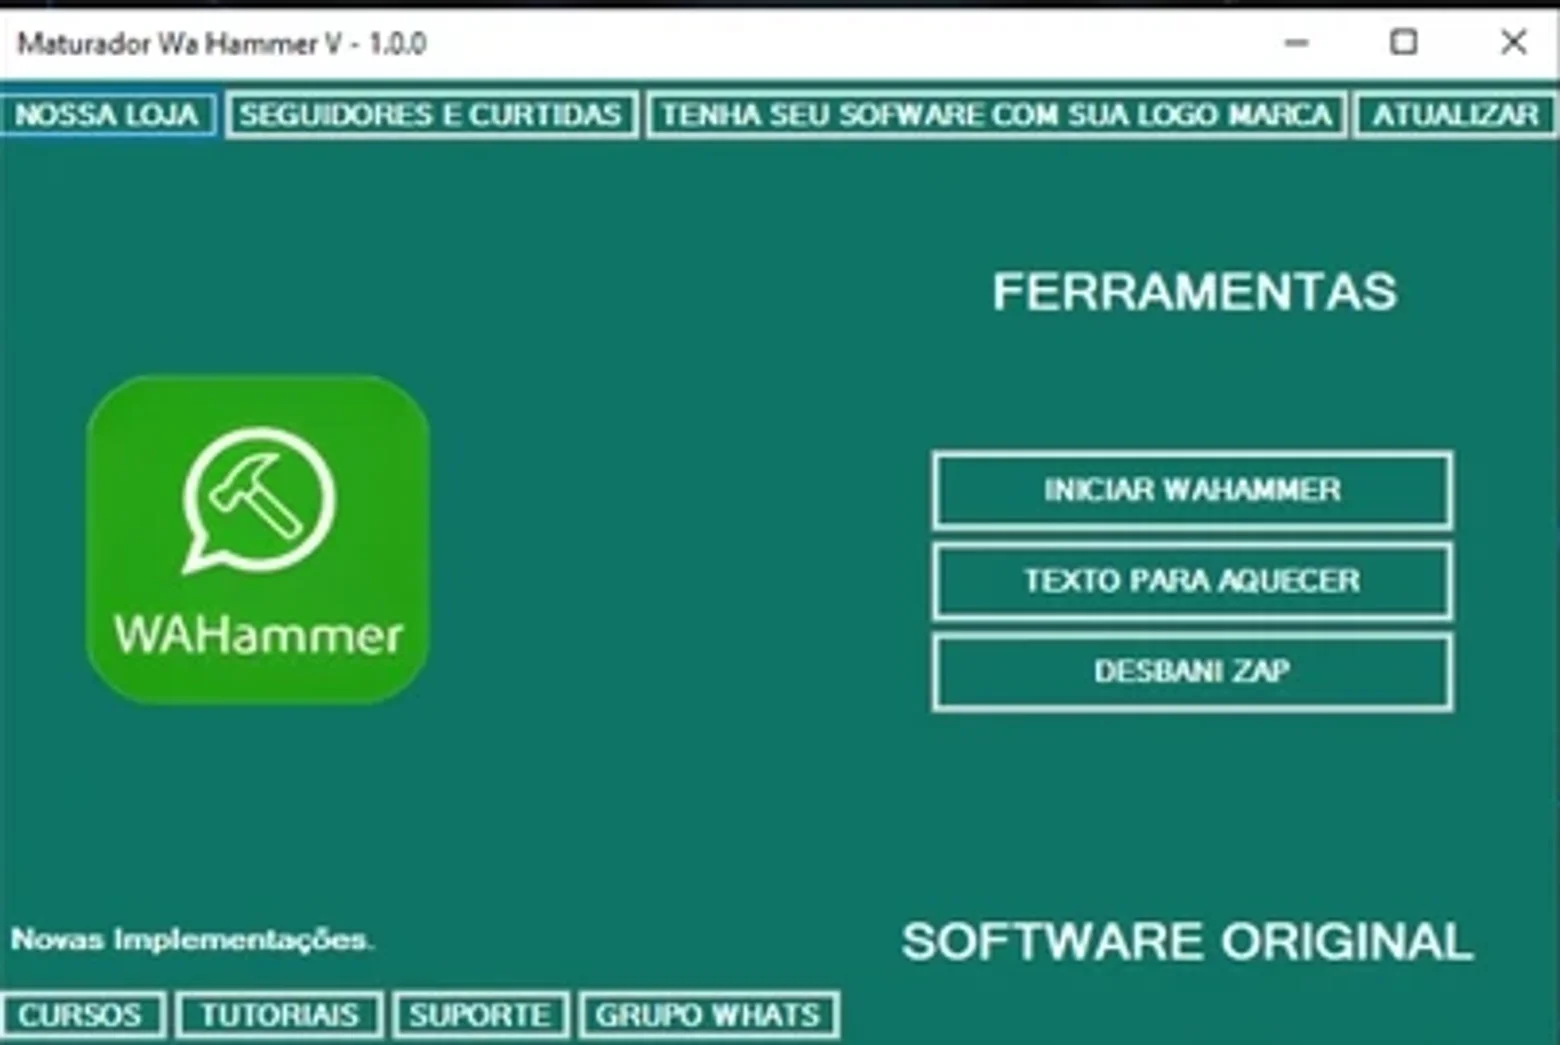This screenshot has height=1045, width=1560.
Task: Contact SUPORTE
Action: coord(480,1016)
